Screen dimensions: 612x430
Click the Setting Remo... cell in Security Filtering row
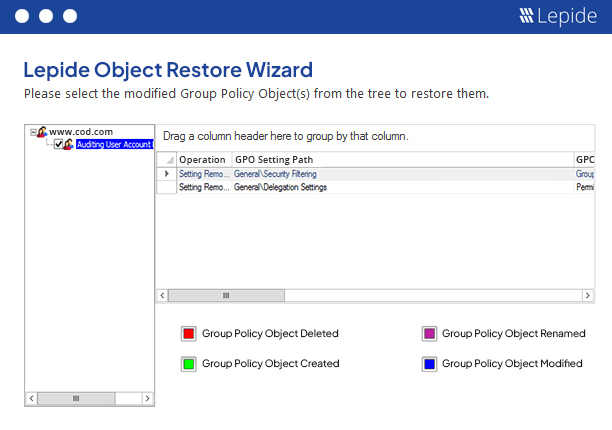click(204, 174)
